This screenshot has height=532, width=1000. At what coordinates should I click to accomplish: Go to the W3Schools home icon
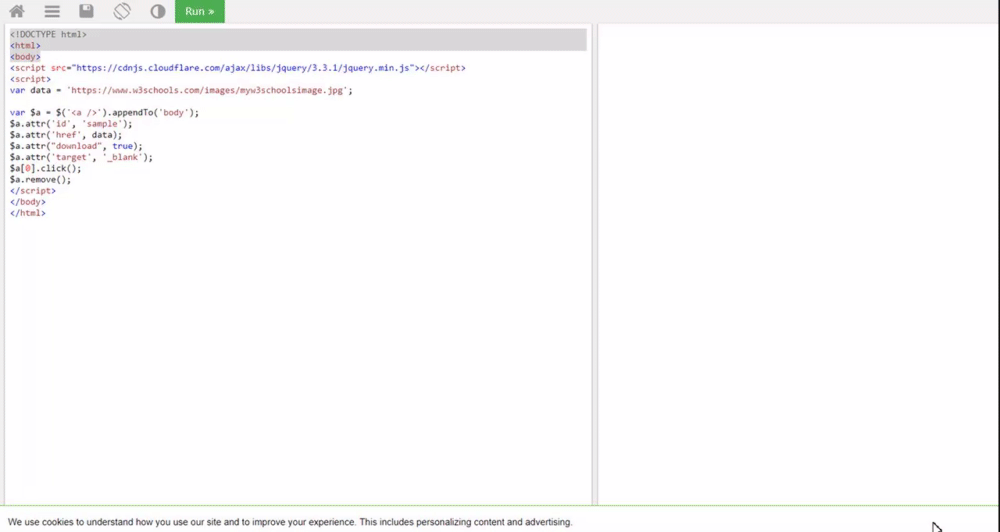17,11
